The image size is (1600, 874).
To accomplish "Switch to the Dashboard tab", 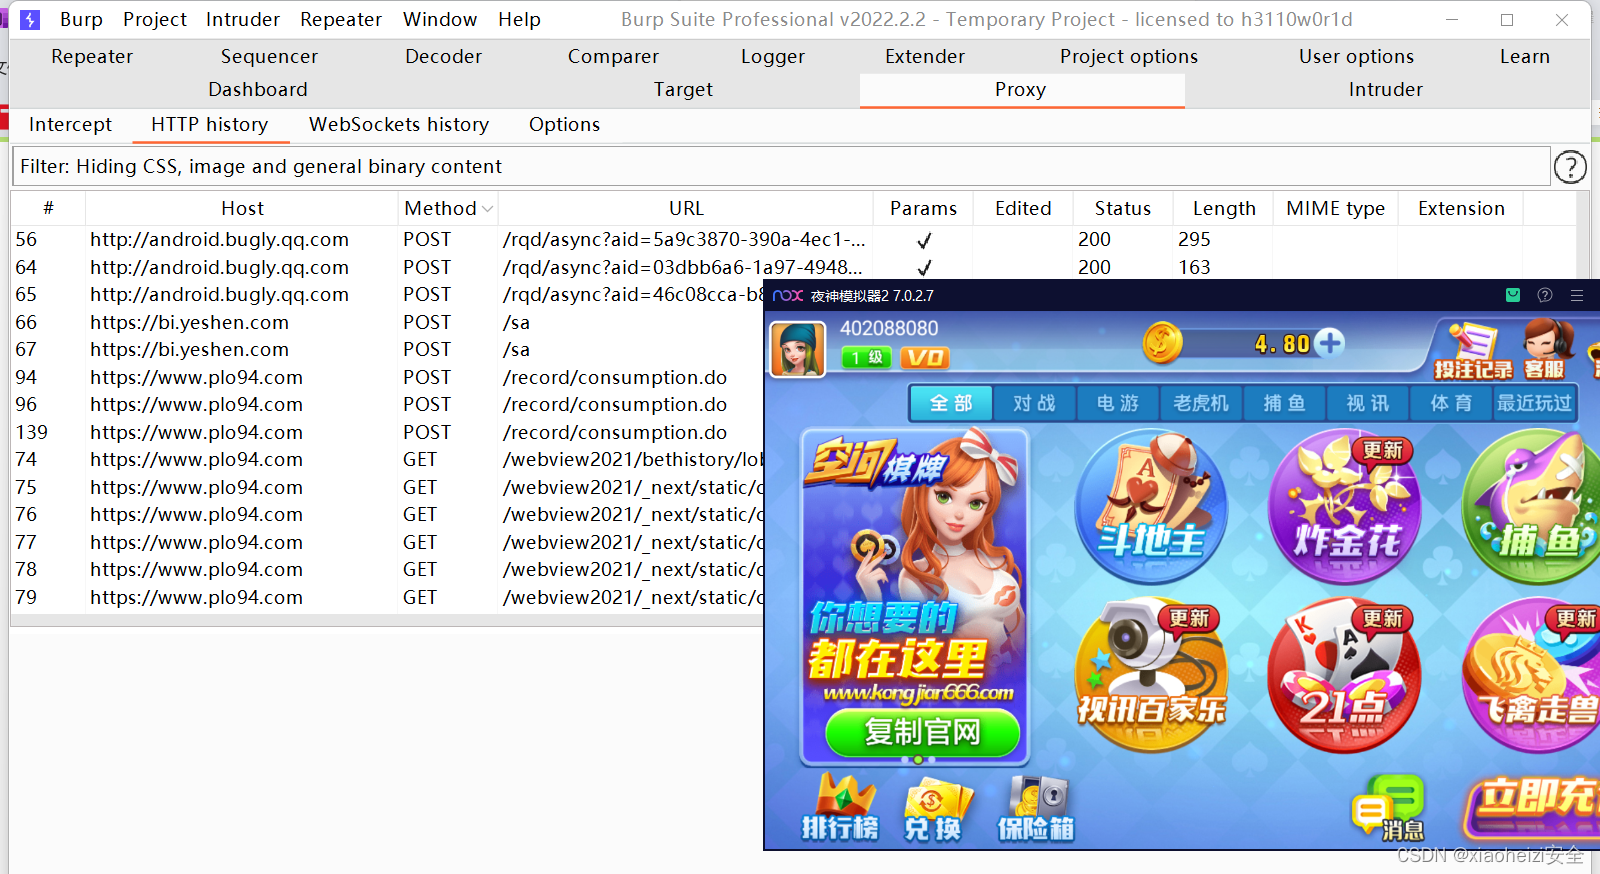I will click(x=258, y=90).
